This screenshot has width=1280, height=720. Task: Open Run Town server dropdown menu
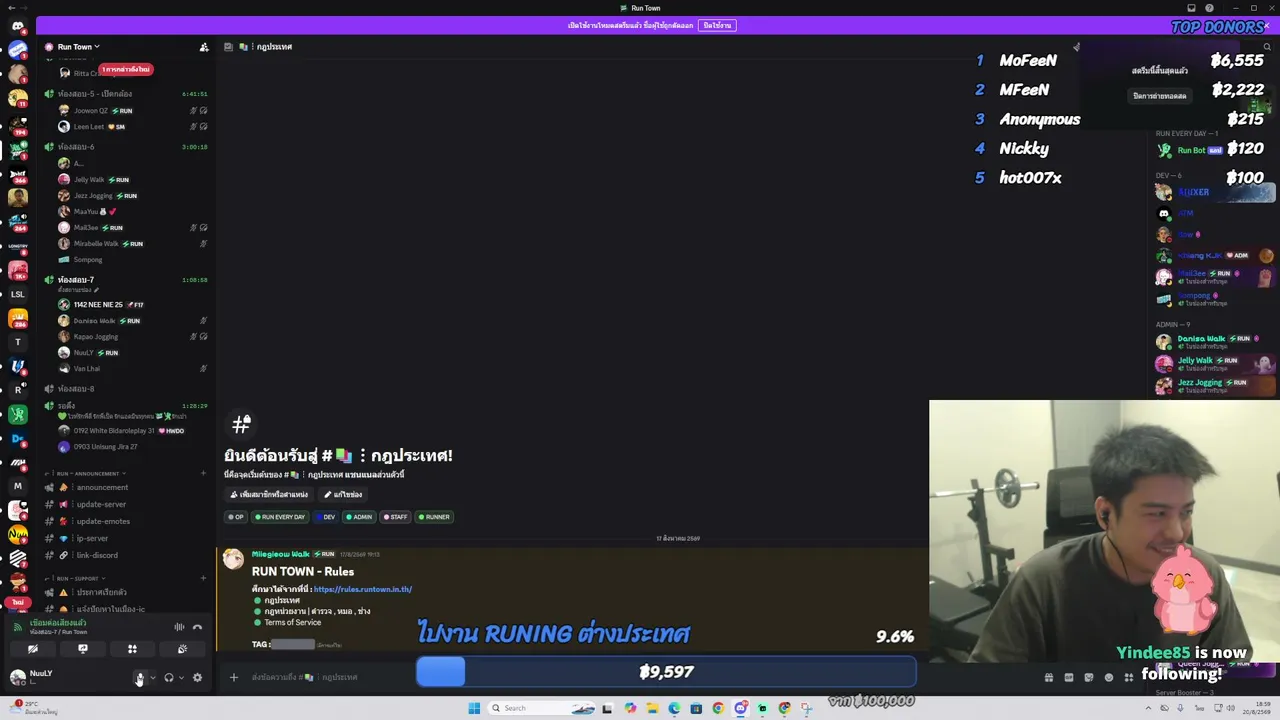click(x=78, y=47)
